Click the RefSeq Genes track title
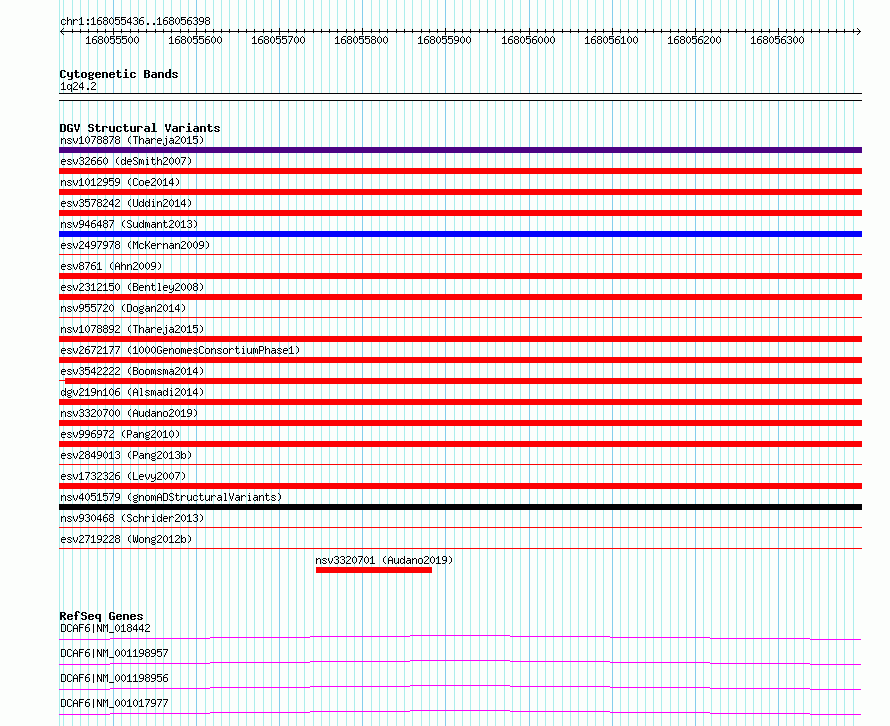The width and height of the screenshot is (890, 726). point(101,616)
